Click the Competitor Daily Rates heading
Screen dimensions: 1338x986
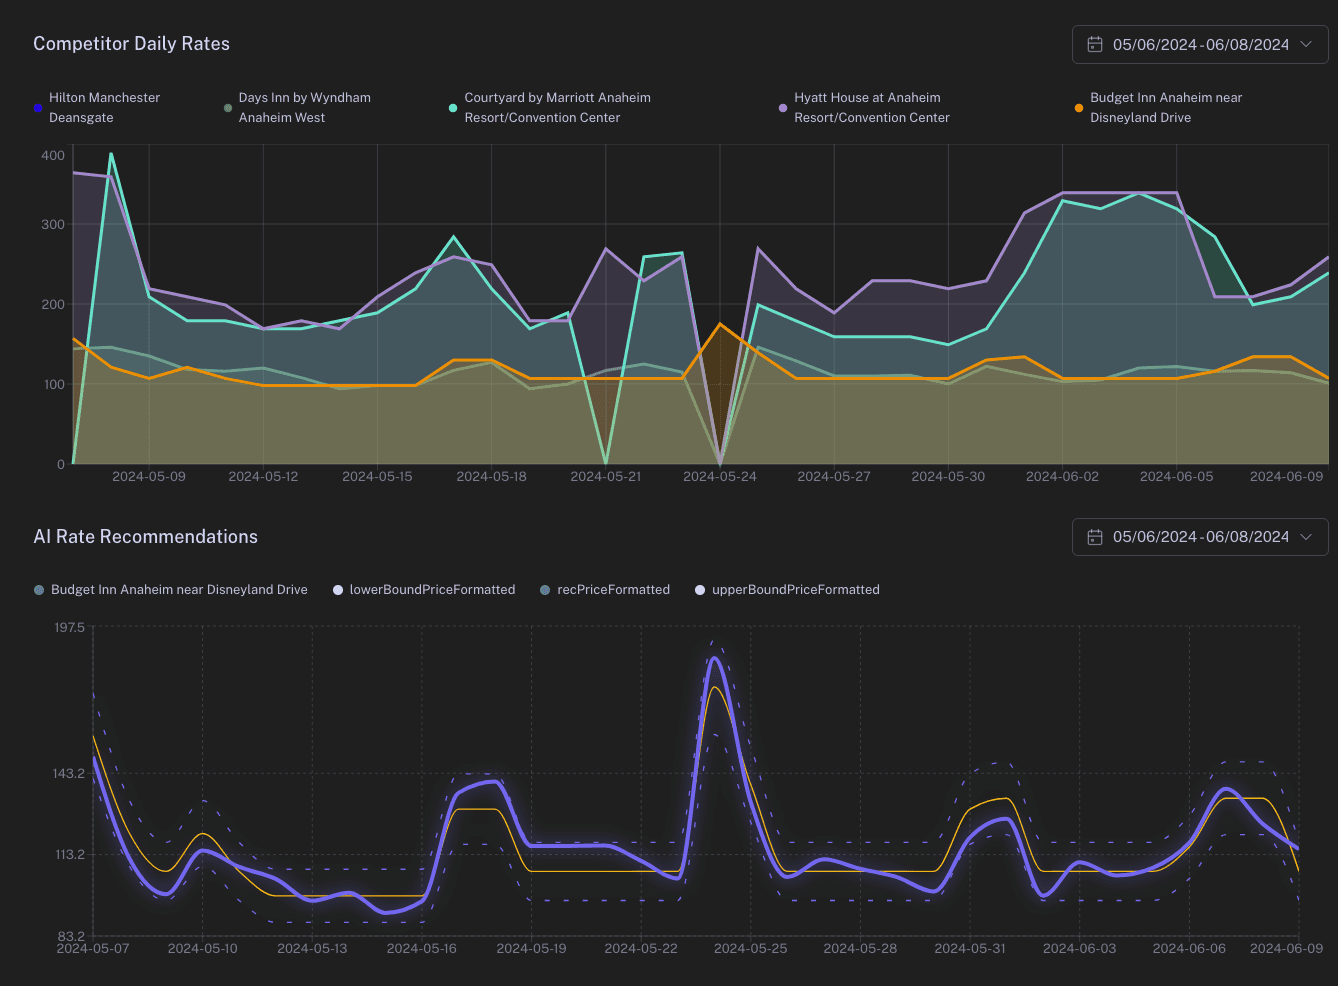click(x=131, y=44)
